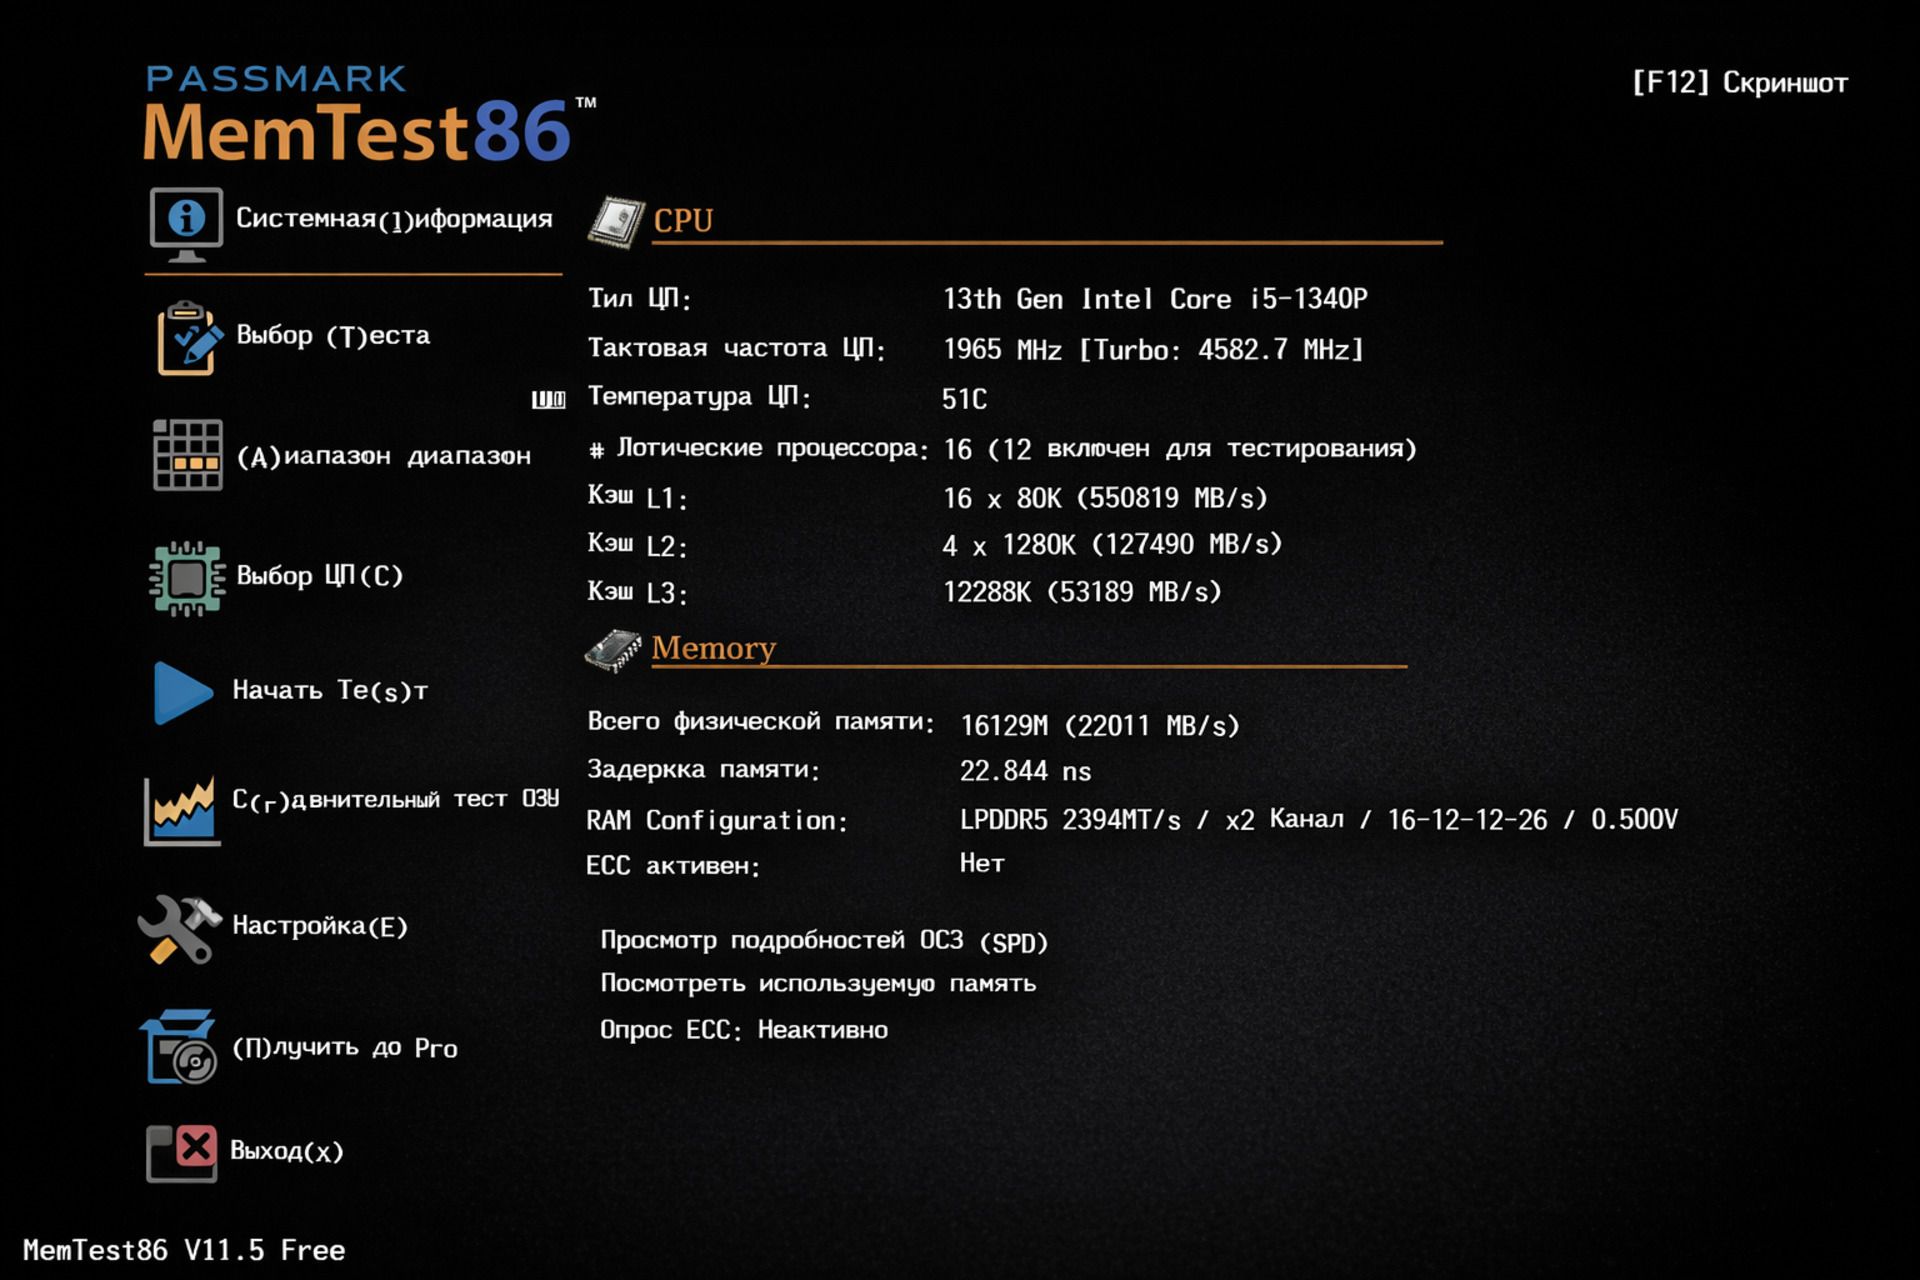
Task: Open Посмотреть используемую память
Action: click(820, 983)
